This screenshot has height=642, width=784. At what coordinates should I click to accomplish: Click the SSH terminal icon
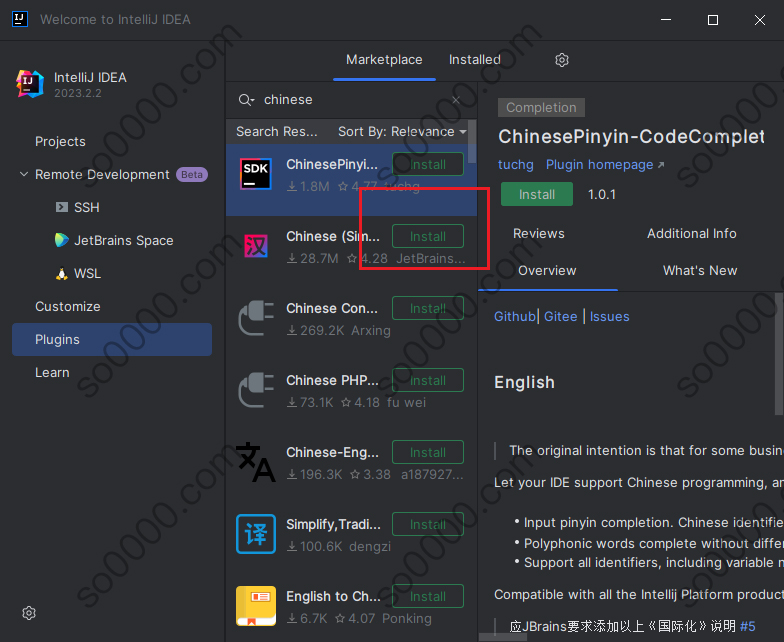pos(62,207)
